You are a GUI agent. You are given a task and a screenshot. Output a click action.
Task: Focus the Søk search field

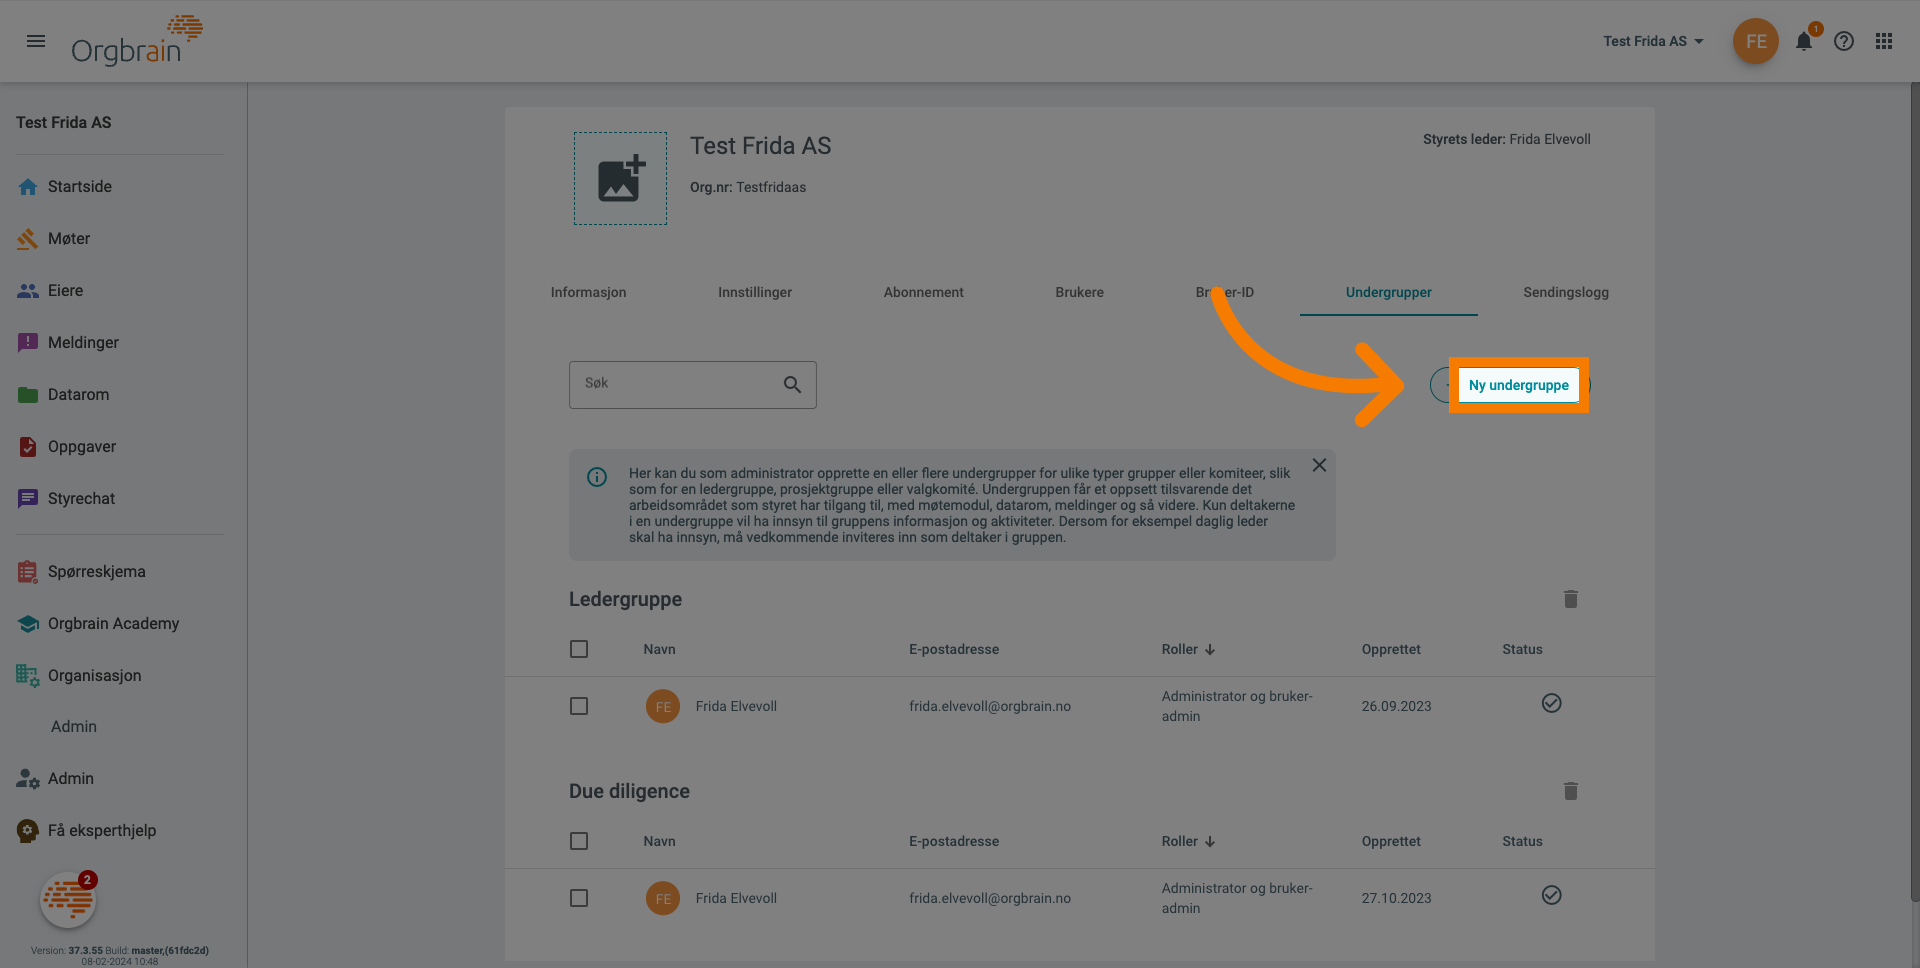coord(692,385)
